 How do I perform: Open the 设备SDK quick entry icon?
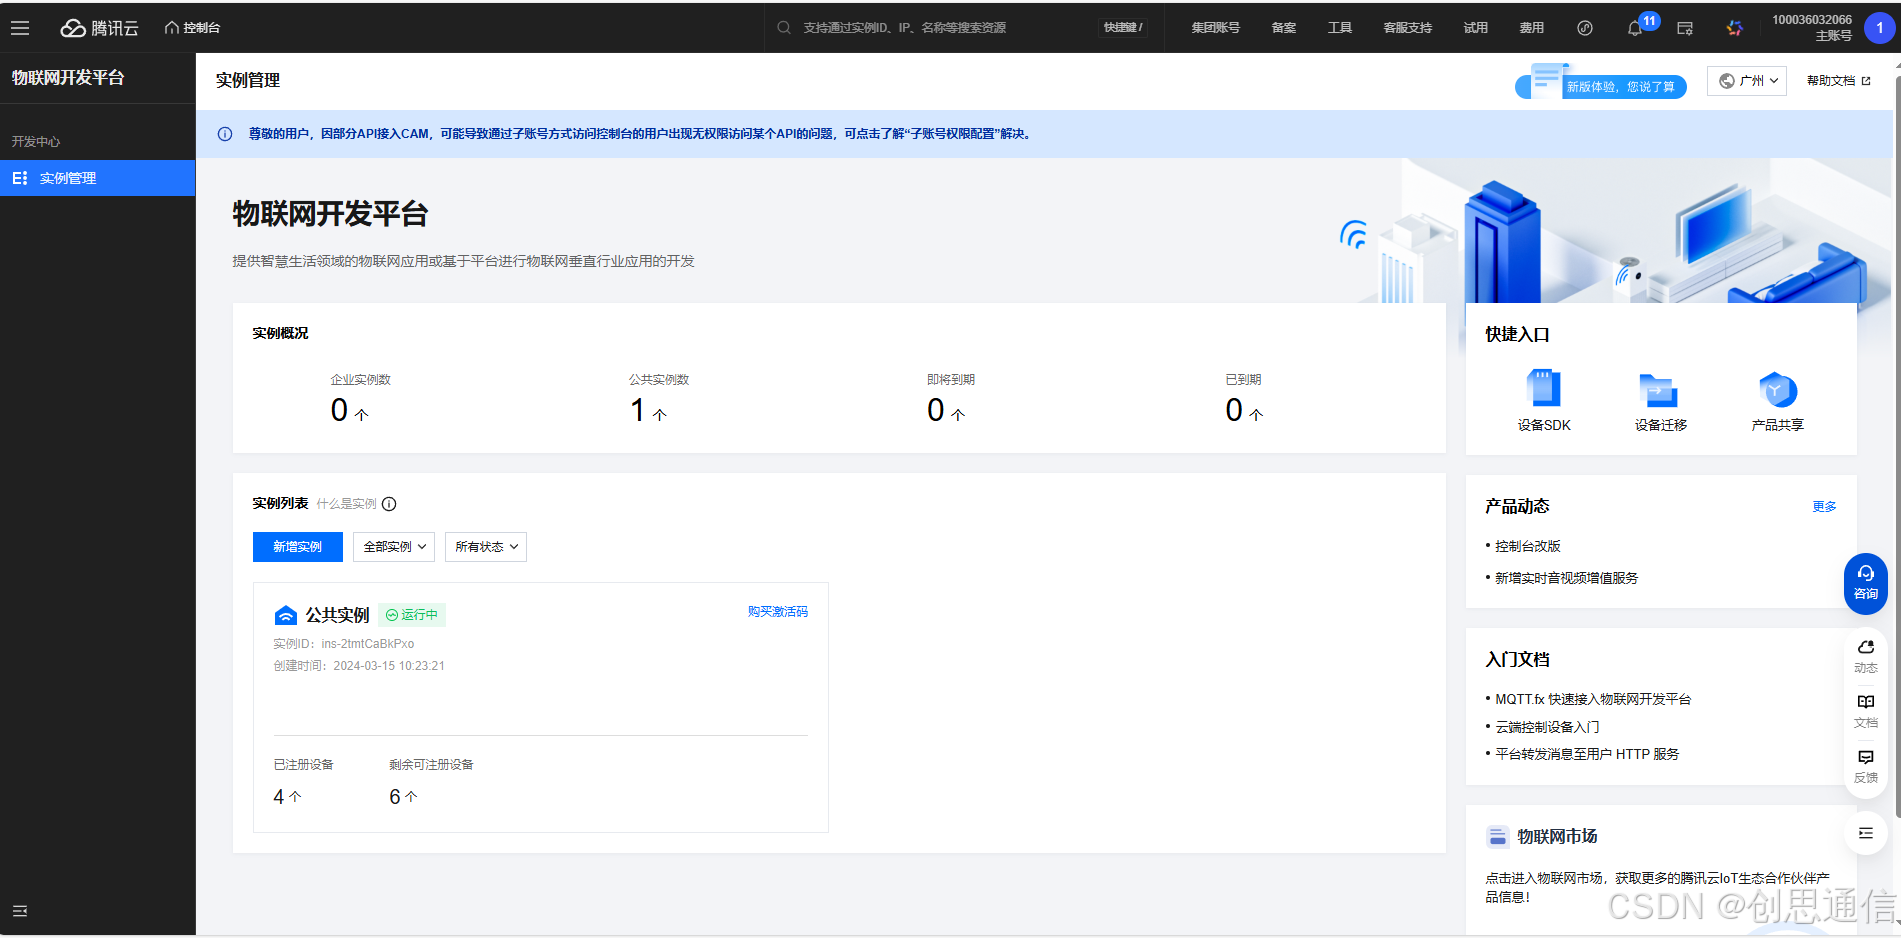coord(1544,388)
